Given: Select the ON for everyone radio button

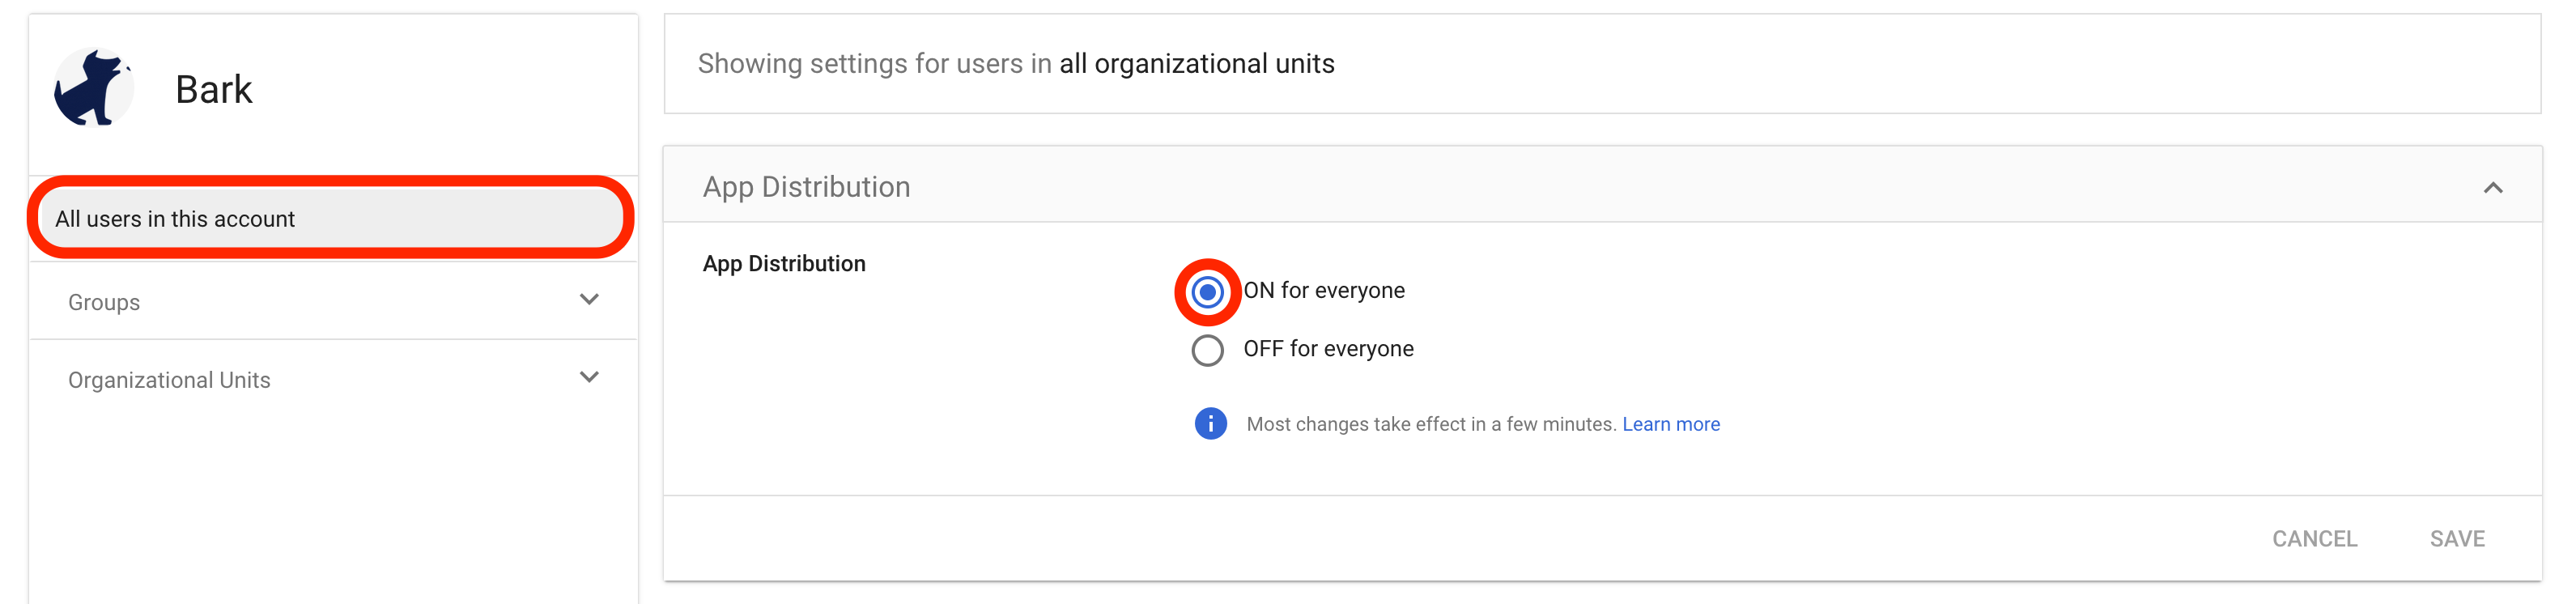Looking at the screenshot, I should [x=1207, y=292].
